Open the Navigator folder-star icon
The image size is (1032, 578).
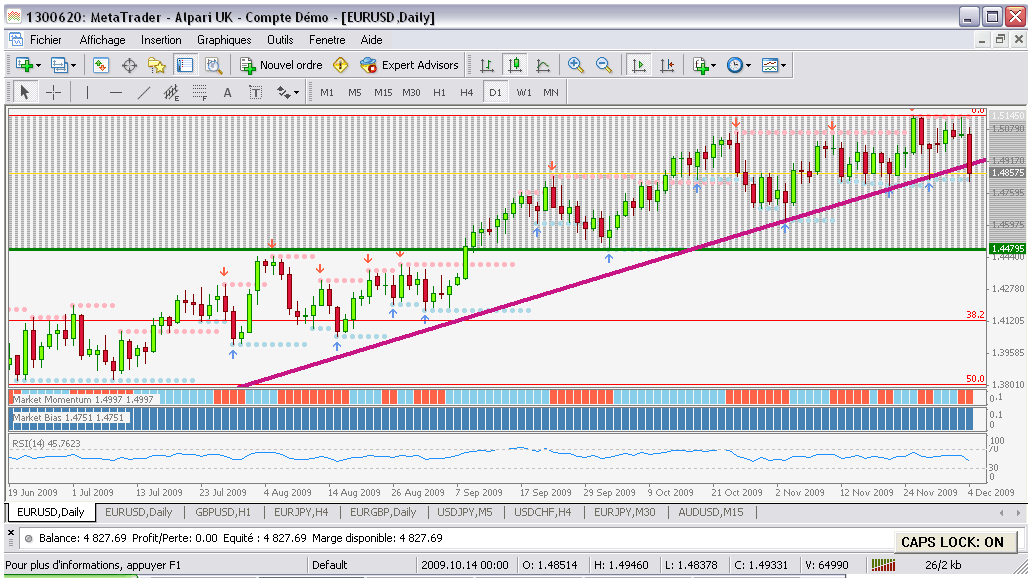pyautogui.click(x=157, y=65)
